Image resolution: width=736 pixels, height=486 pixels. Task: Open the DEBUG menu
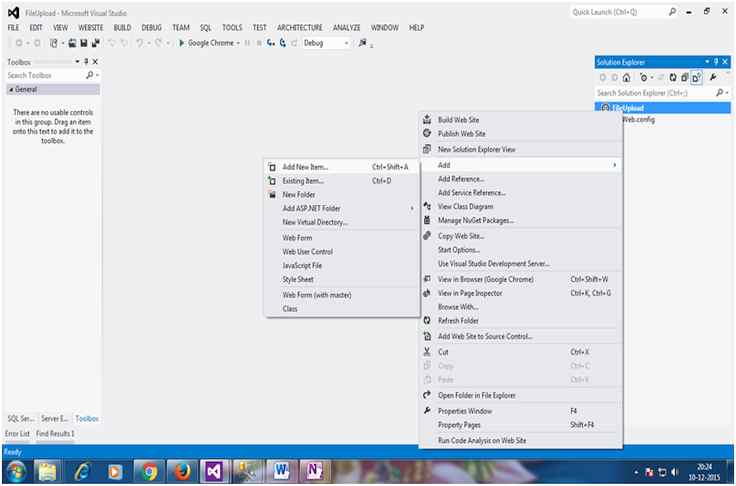pos(151,28)
